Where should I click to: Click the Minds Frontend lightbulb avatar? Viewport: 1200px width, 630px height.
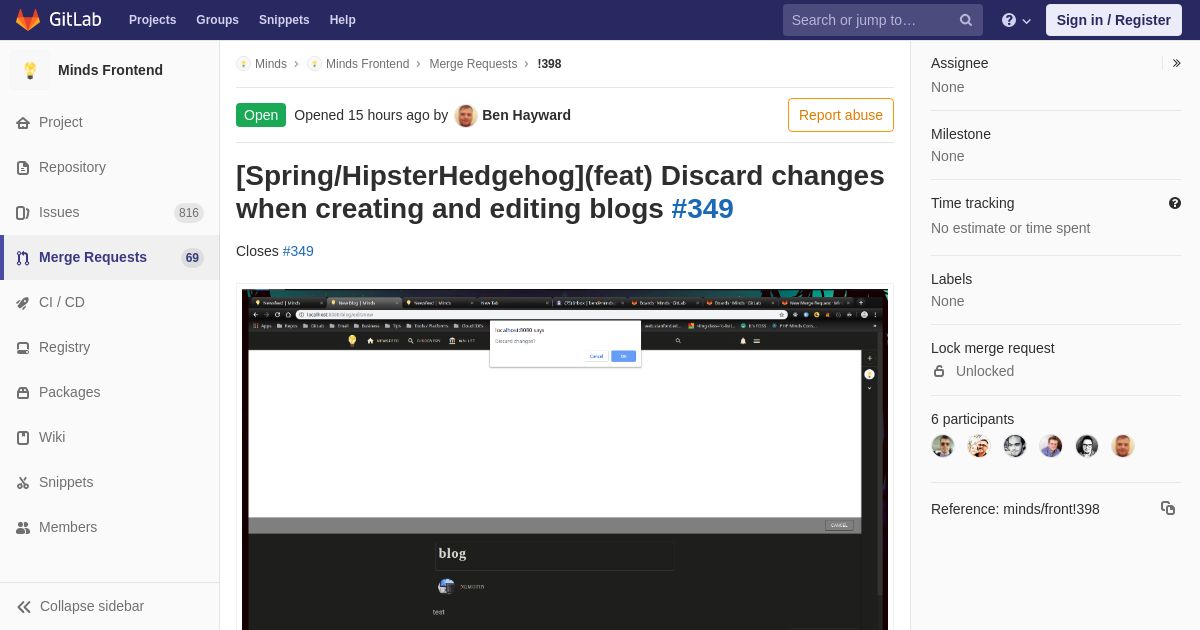point(30,70)
